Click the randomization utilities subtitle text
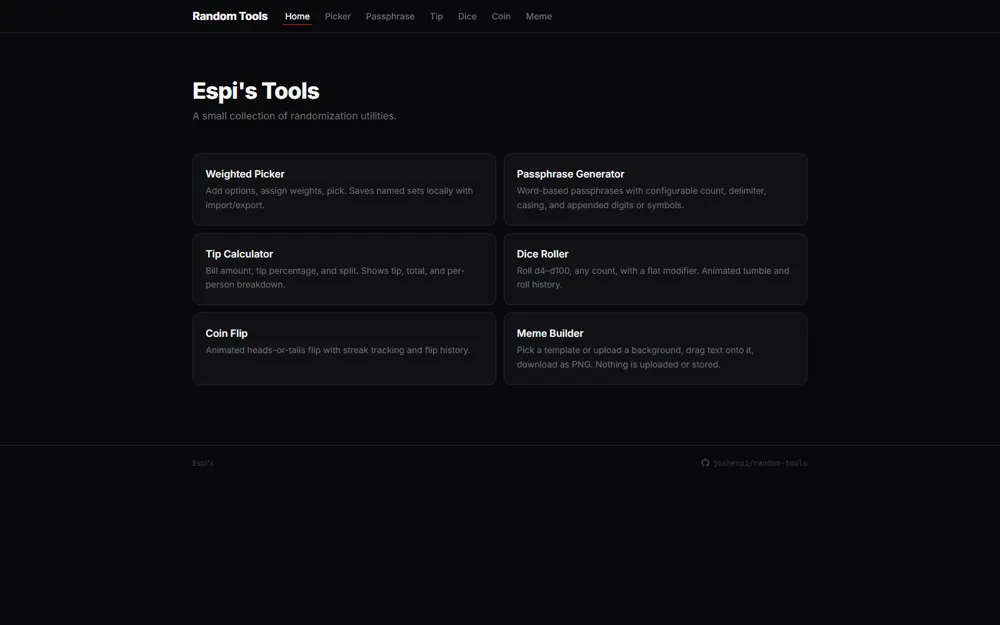The width and height of the screenshot is (1000, 625). (295, 116)
